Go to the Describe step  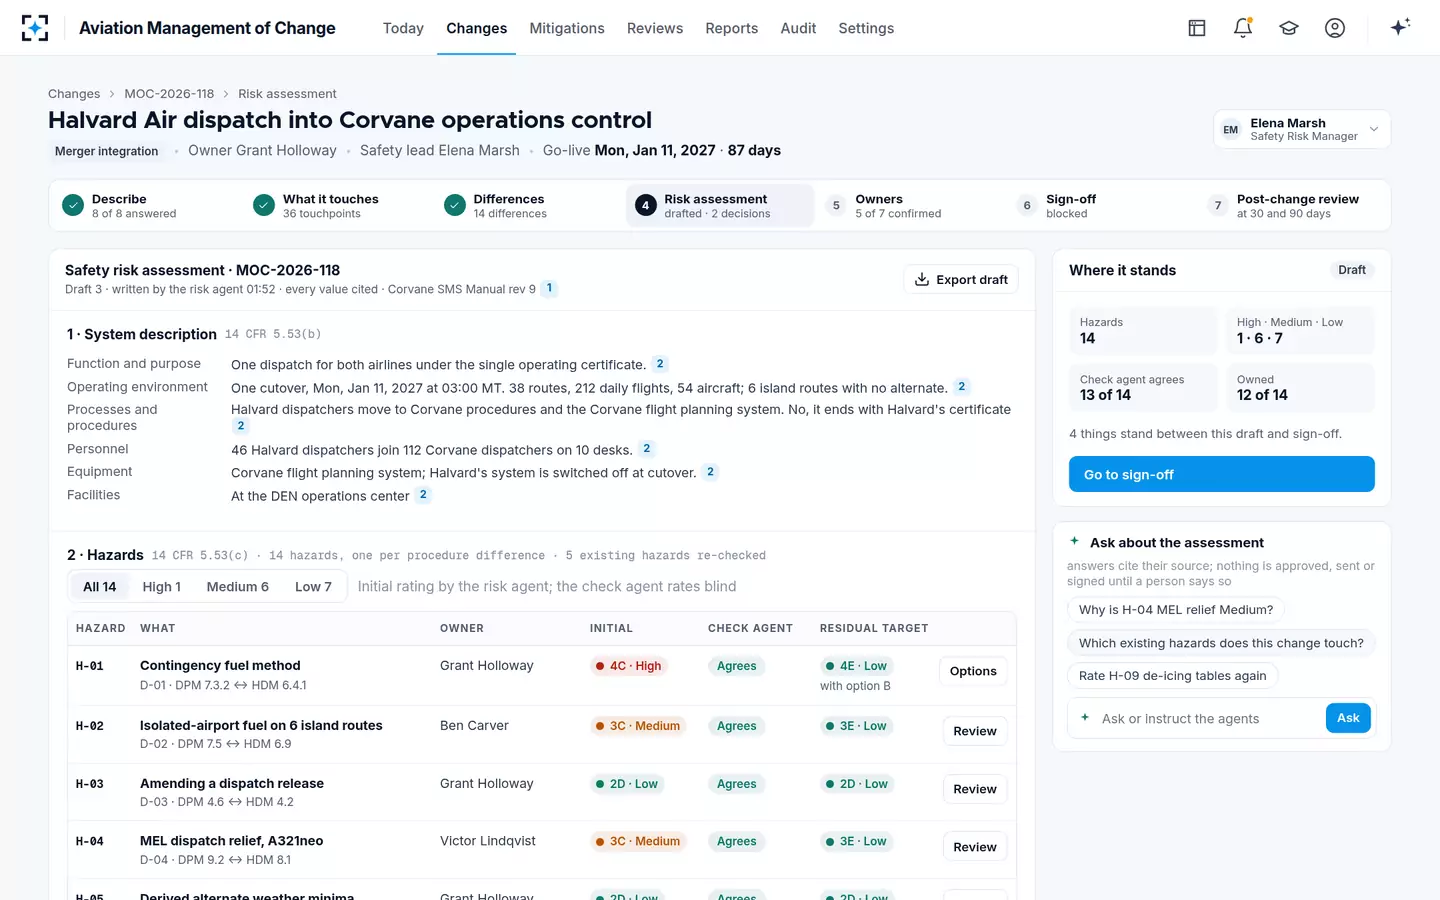(x=145, y=206)
